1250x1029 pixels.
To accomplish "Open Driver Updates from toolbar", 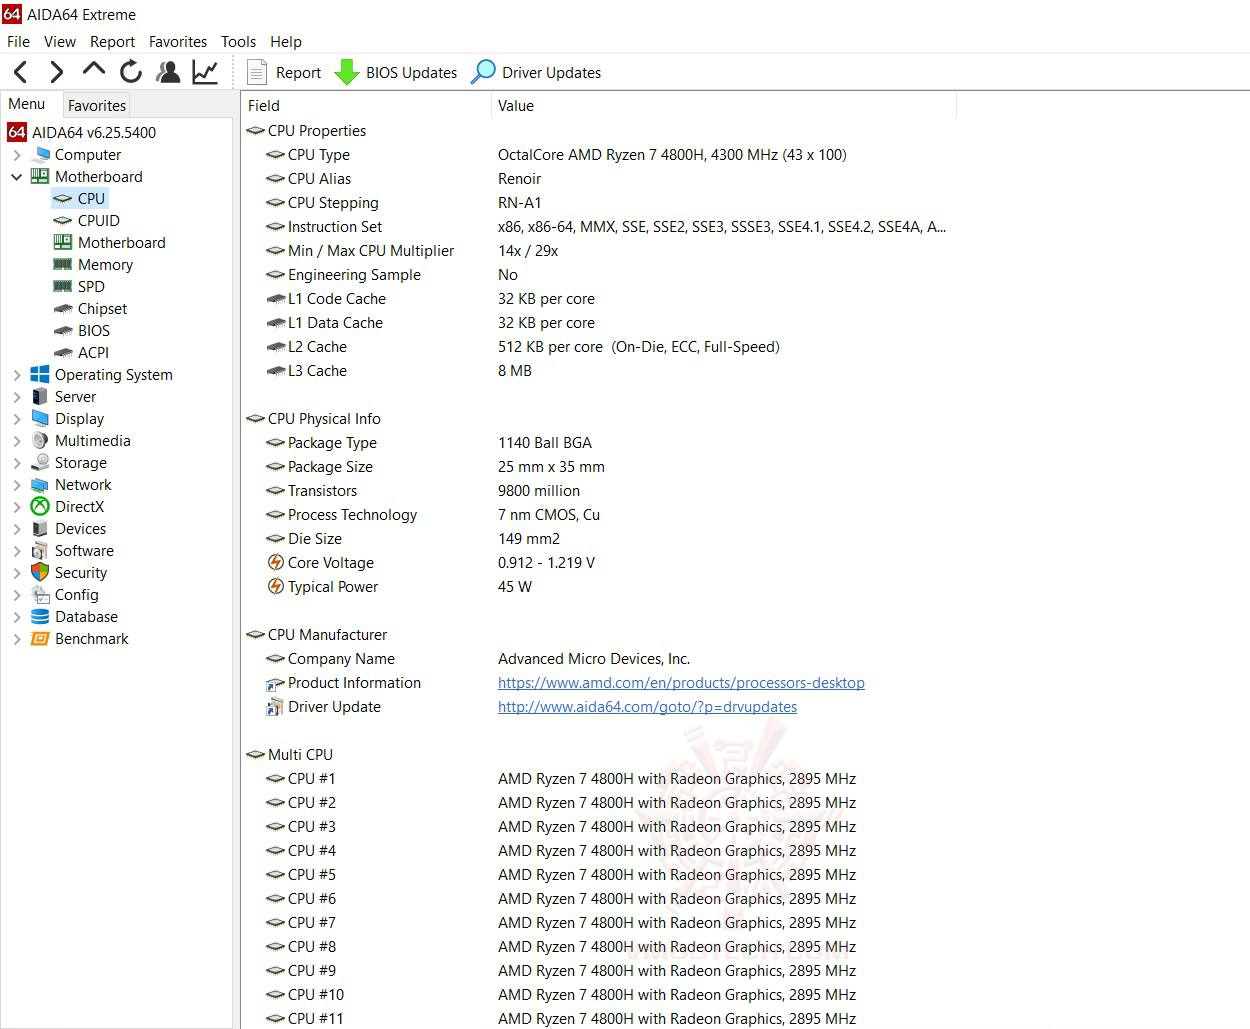I will click(536, 72).
